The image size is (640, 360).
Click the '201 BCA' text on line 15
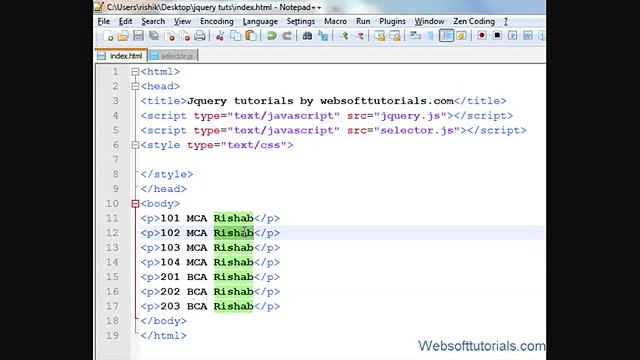184,277
